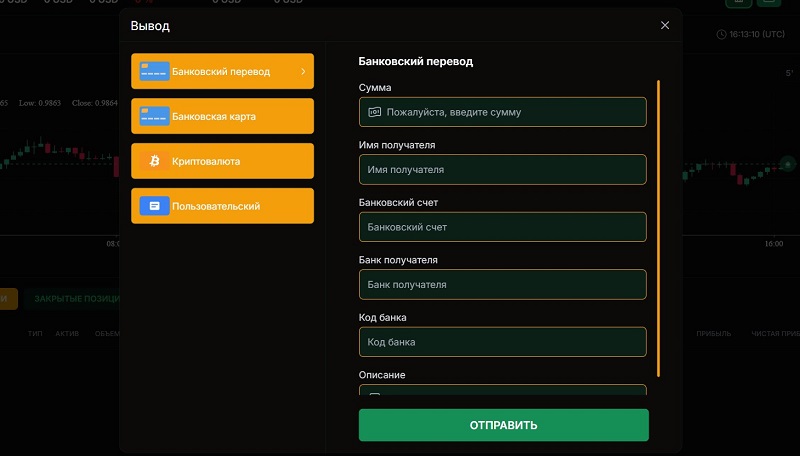Select the Банковский перевод withdrawal method

pyautogui.click(x=222, y=71)
